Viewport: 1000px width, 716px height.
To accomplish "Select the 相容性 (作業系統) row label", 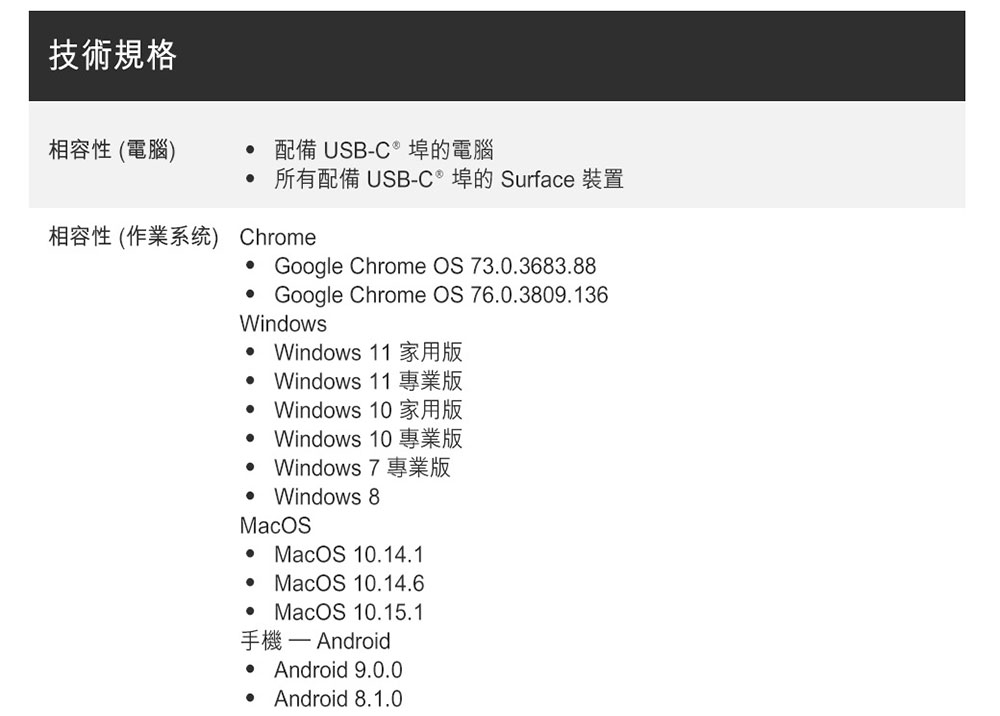I will coord(134,237).
